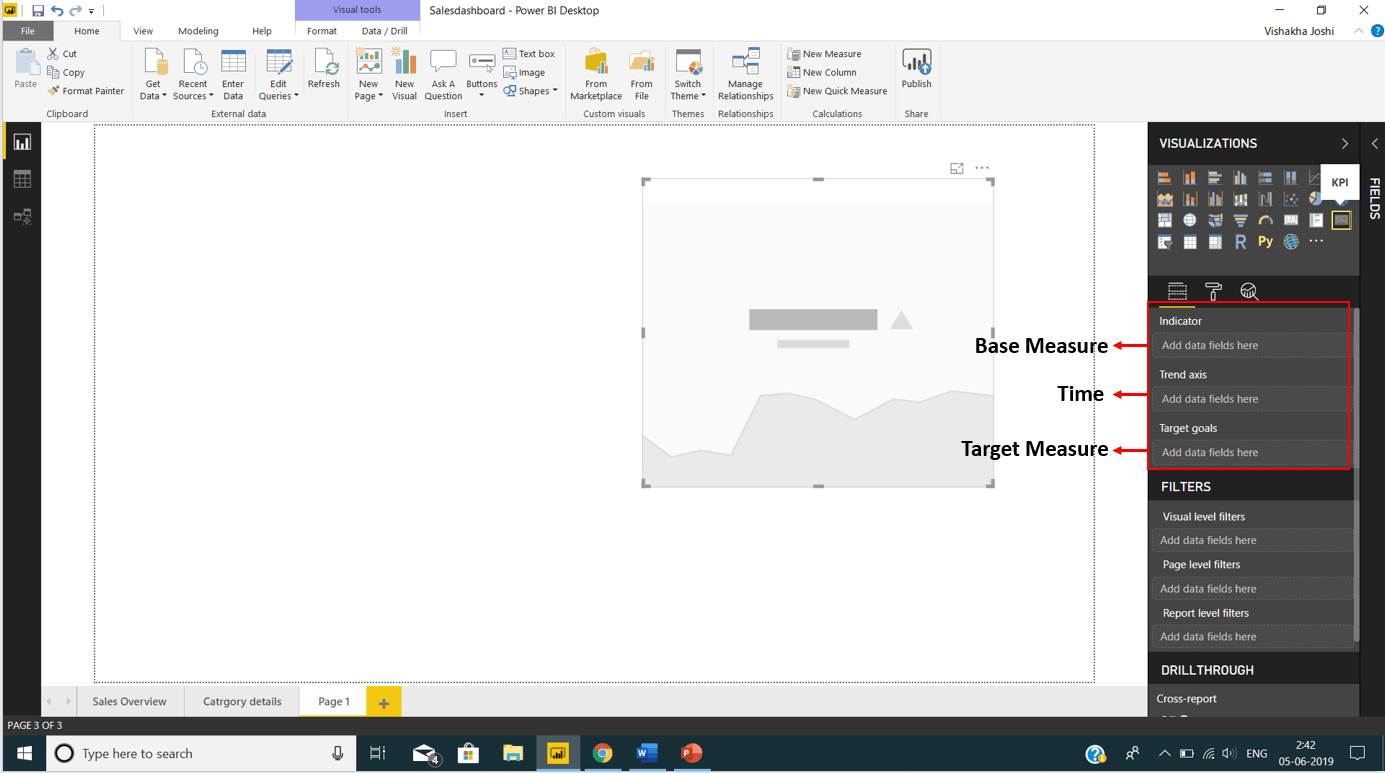Select the Card visual with 123
The height and width of the screenshot is (773, 1385).
[x=1291, y=220]
